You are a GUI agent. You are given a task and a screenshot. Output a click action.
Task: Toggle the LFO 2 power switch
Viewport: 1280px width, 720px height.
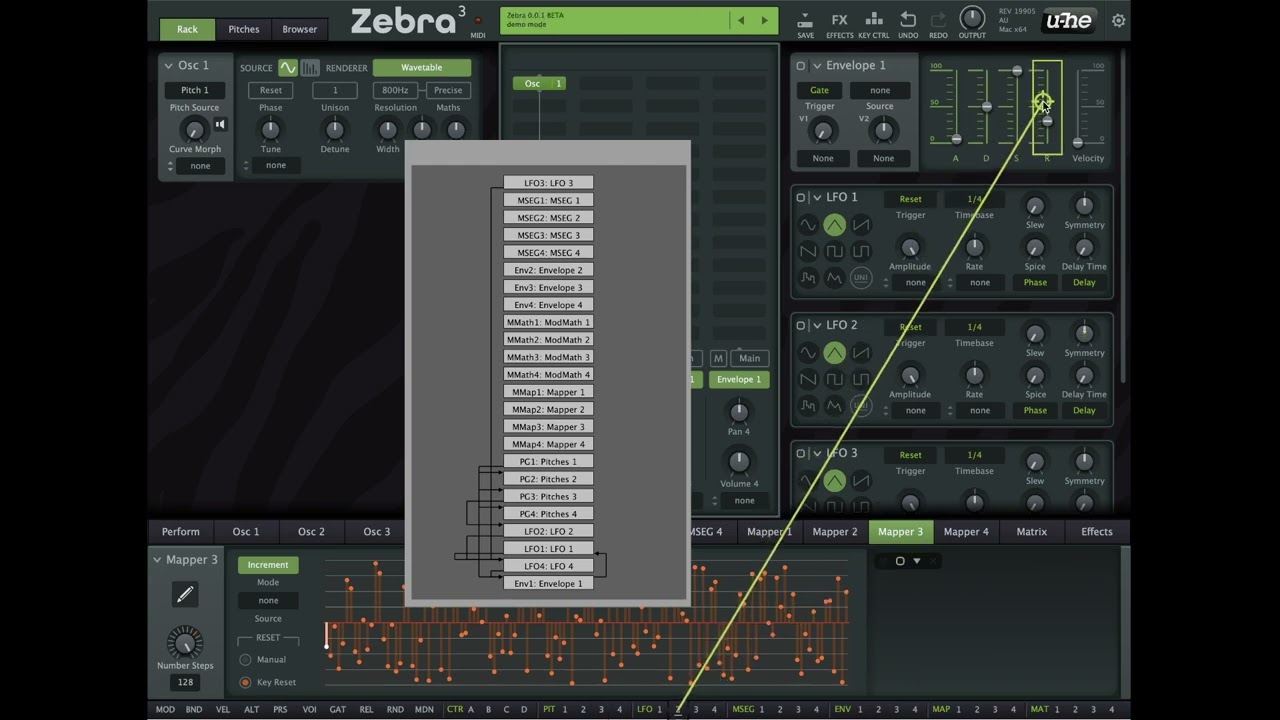click(x=801, y=326)
